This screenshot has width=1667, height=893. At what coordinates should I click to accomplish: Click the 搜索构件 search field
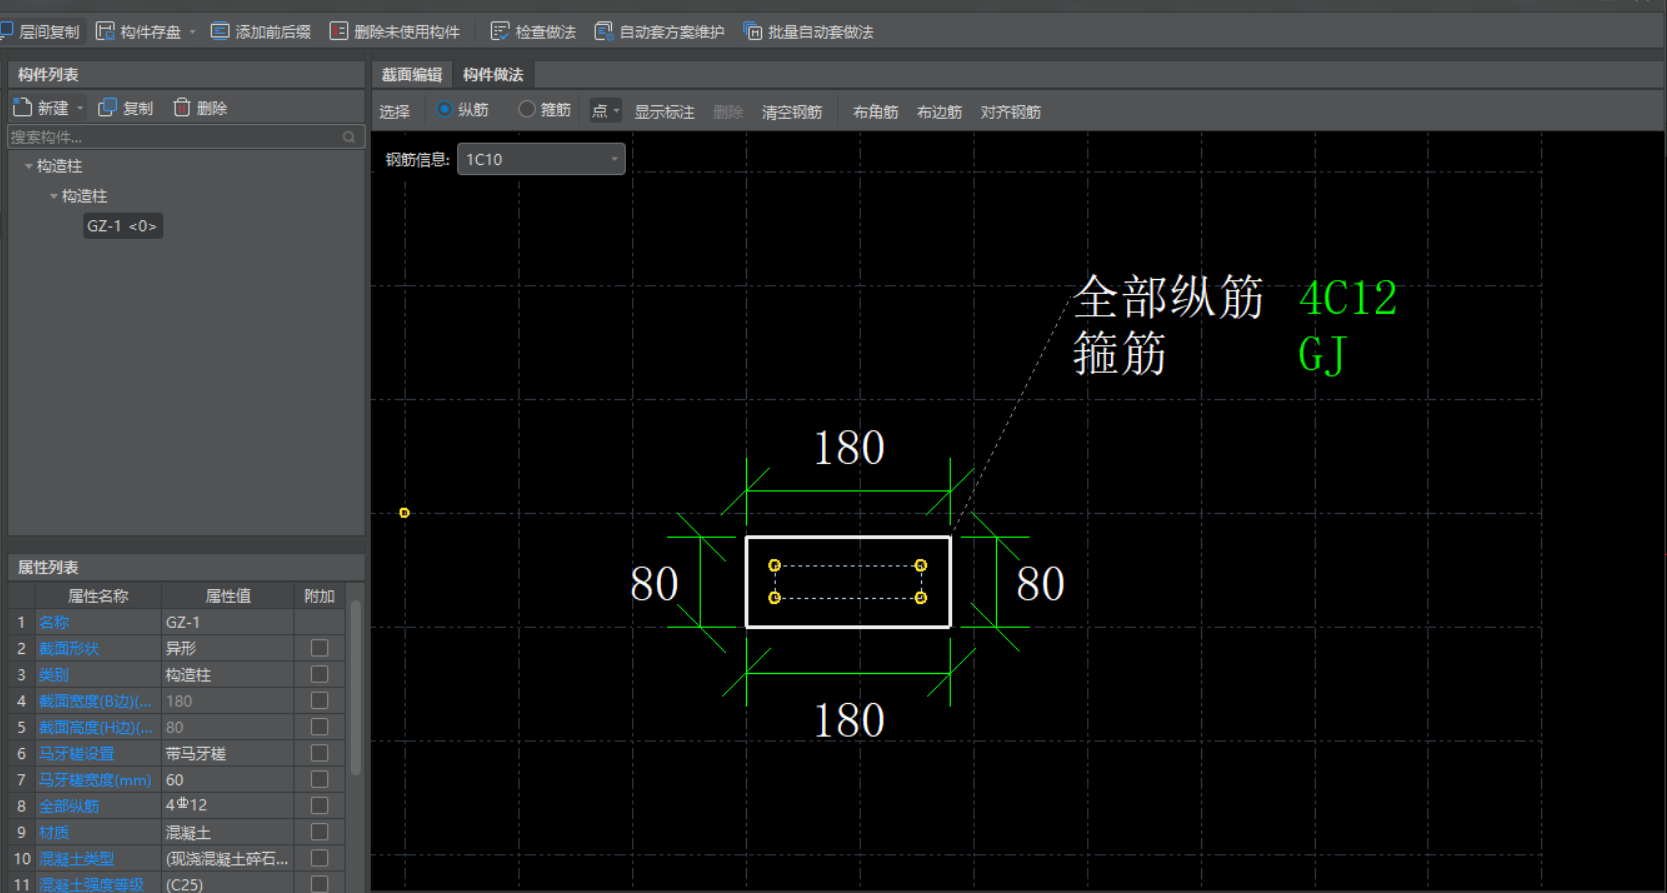tap(186, 137)
